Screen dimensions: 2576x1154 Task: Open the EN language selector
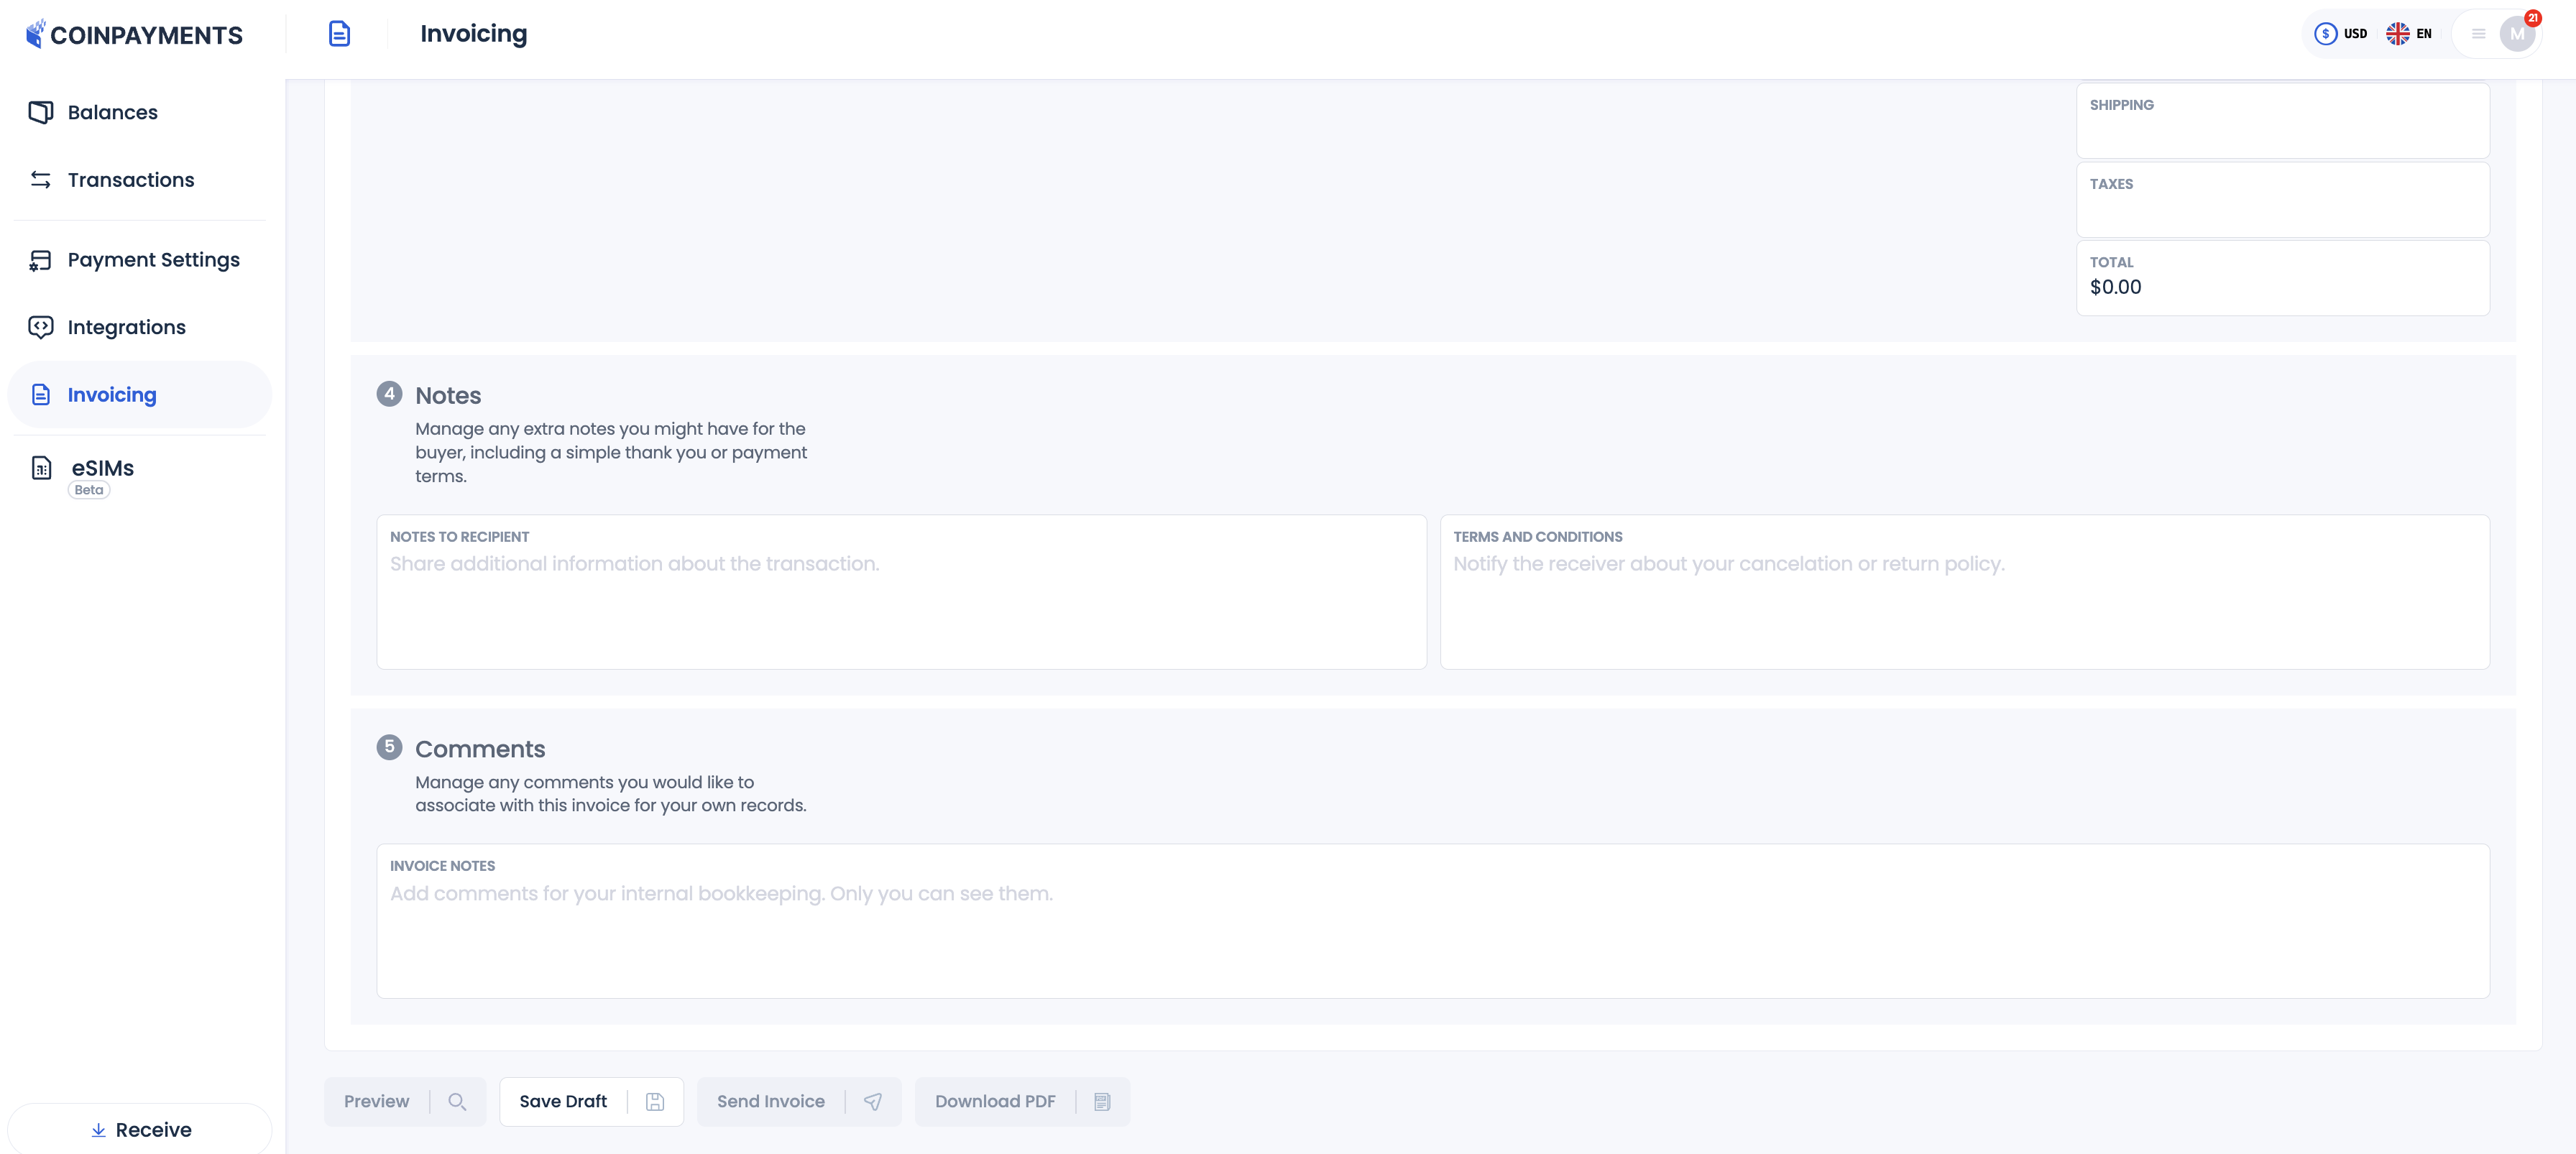tap(2410, 33)
